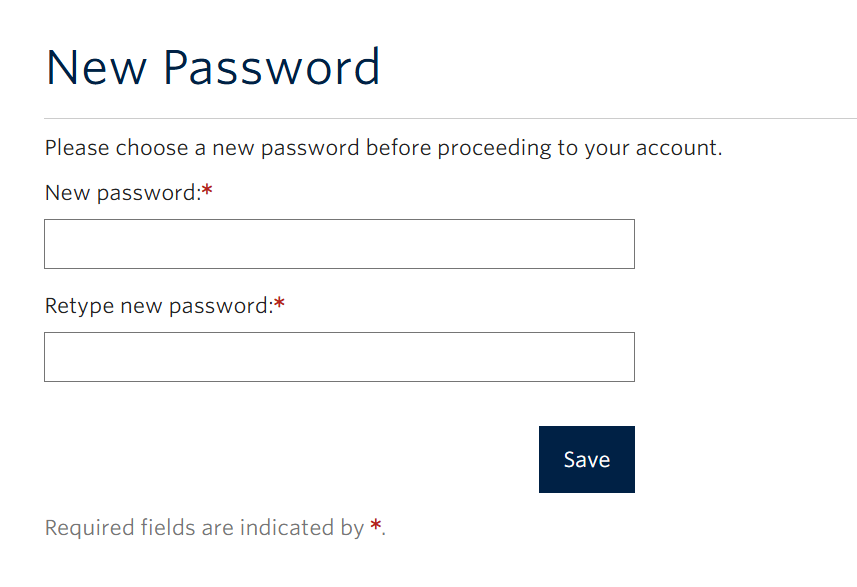Viewport: 857px width, 587px height.
Task: Click the New Password page heading
Action: (x=212, y=66)
